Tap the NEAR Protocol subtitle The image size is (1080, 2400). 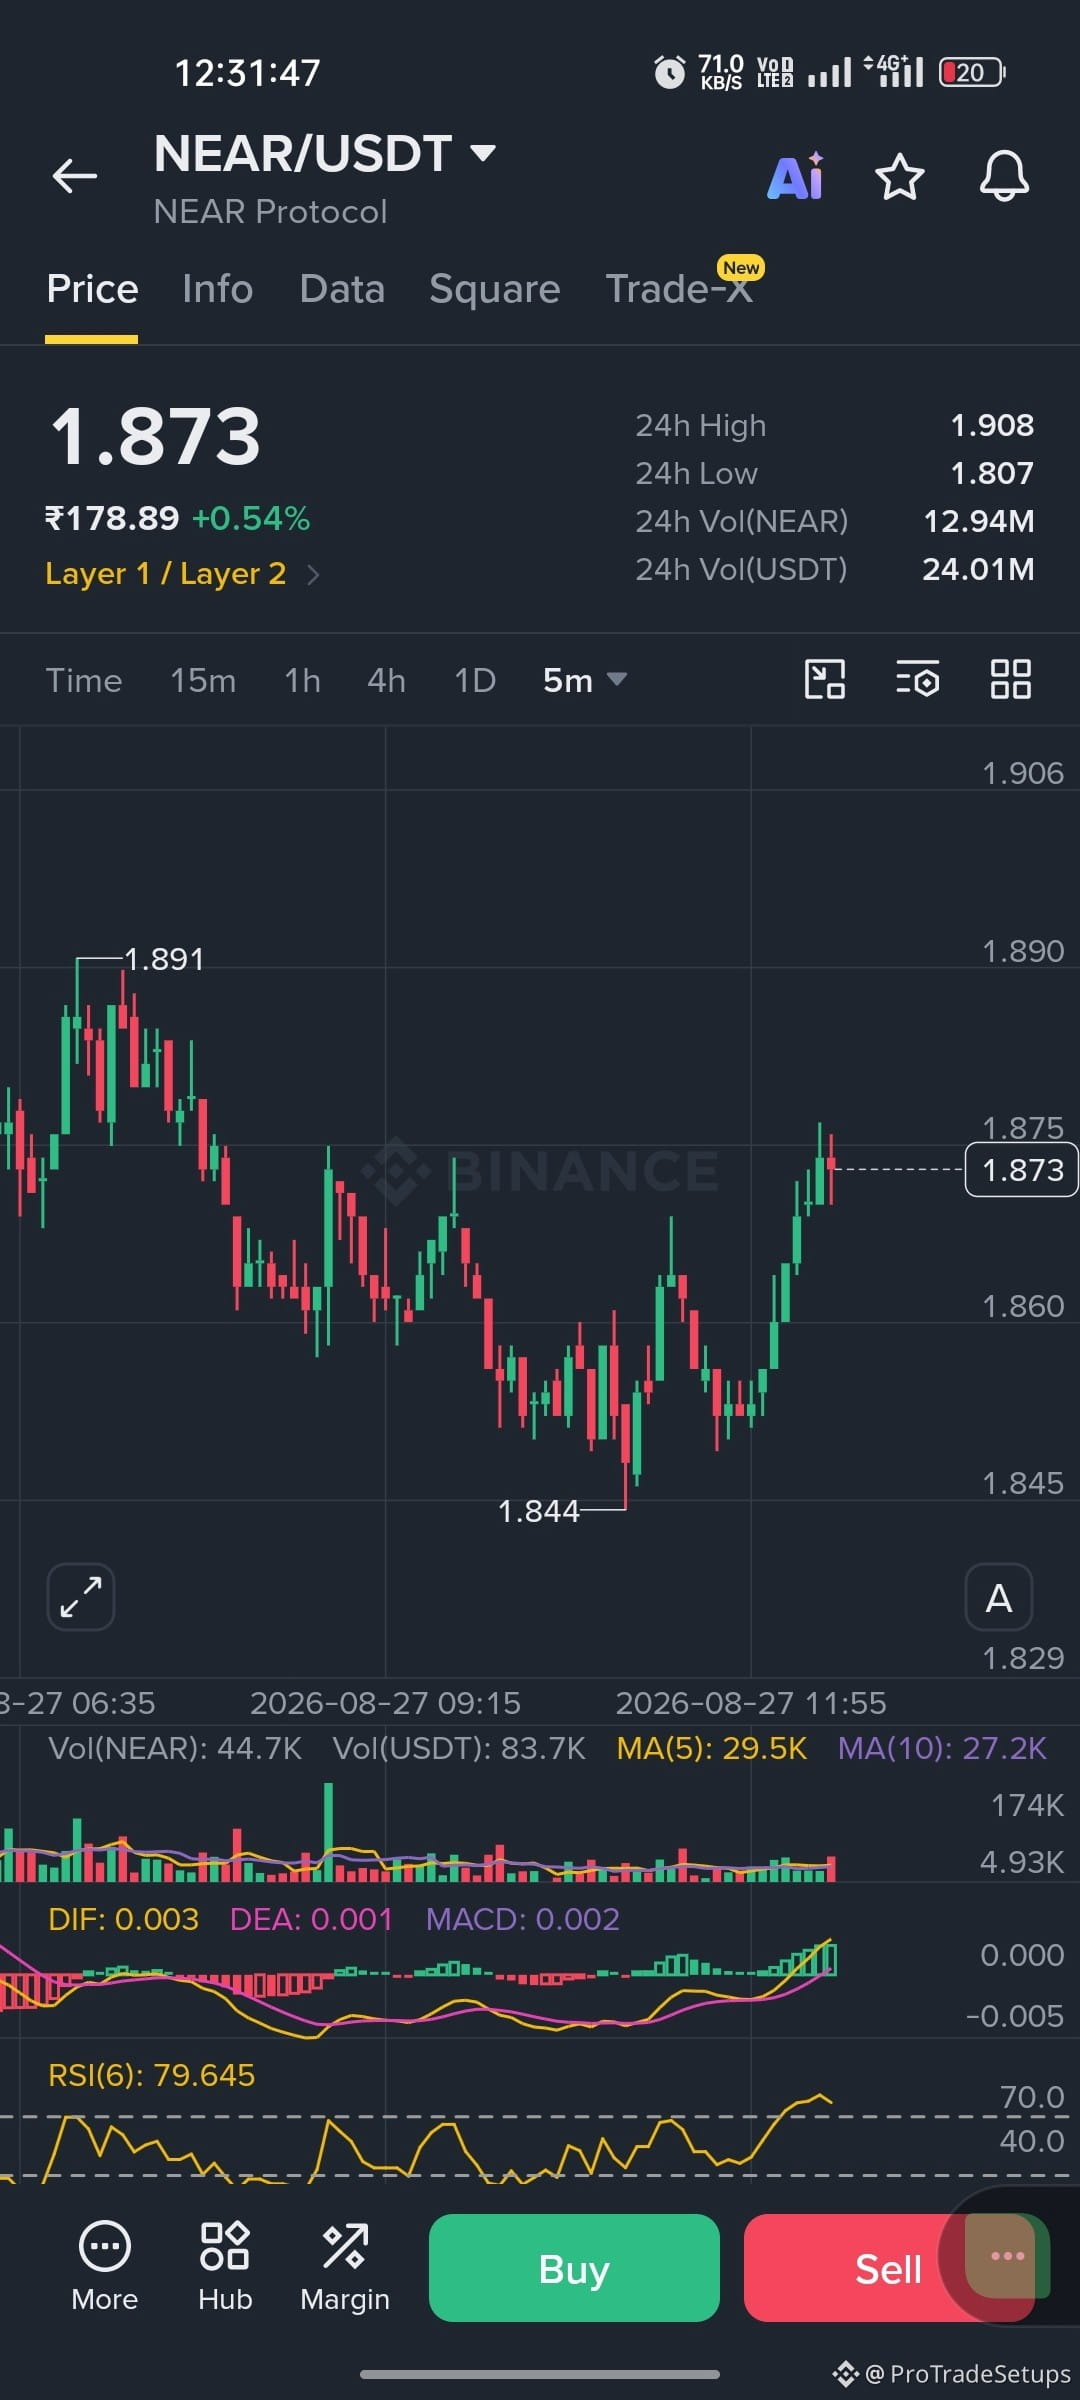pos(270,212)
